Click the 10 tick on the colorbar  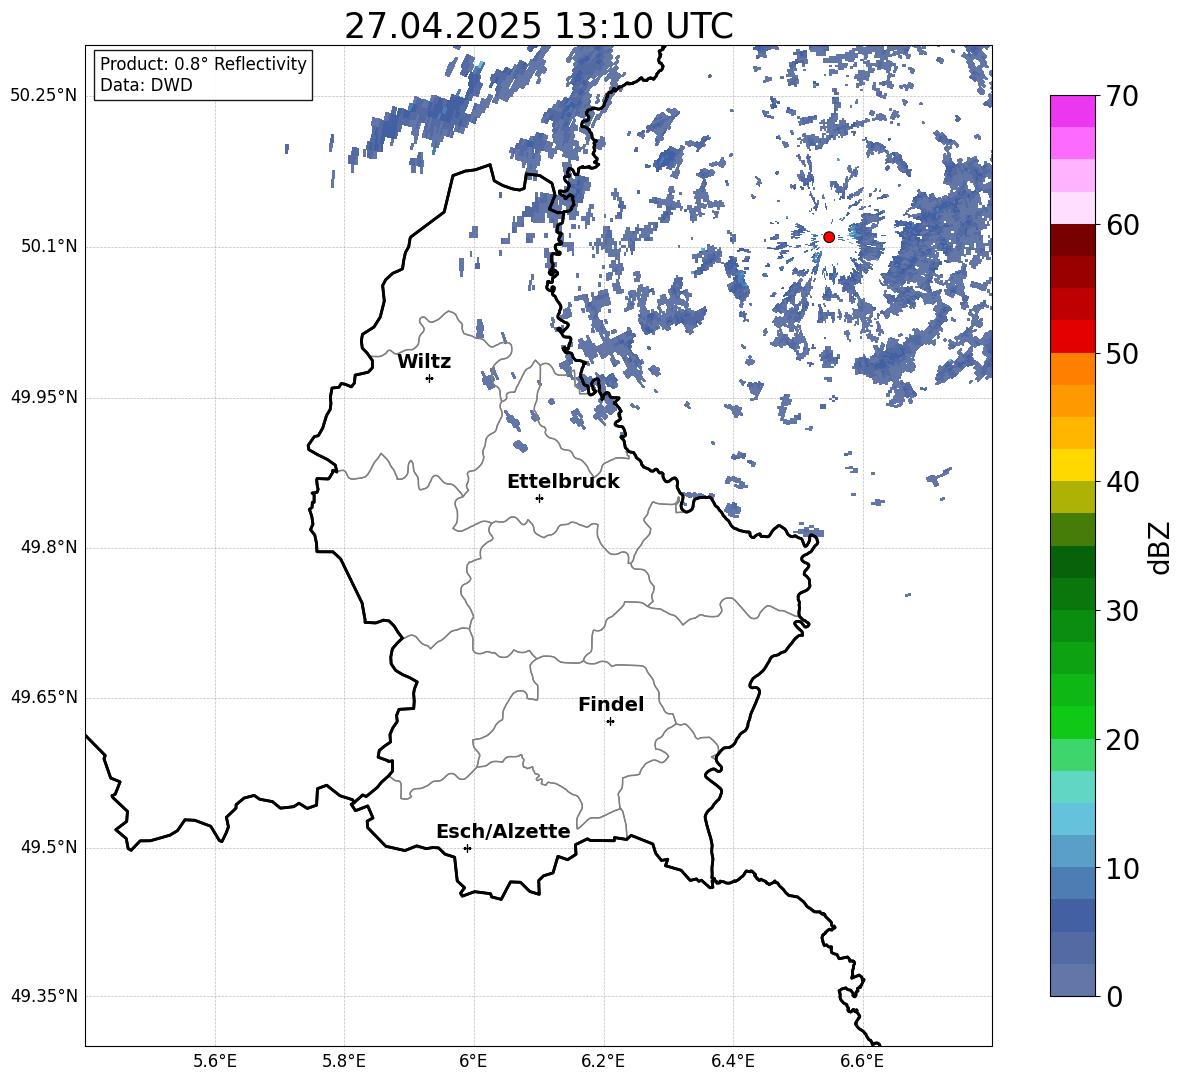[x=1122, y=868]
